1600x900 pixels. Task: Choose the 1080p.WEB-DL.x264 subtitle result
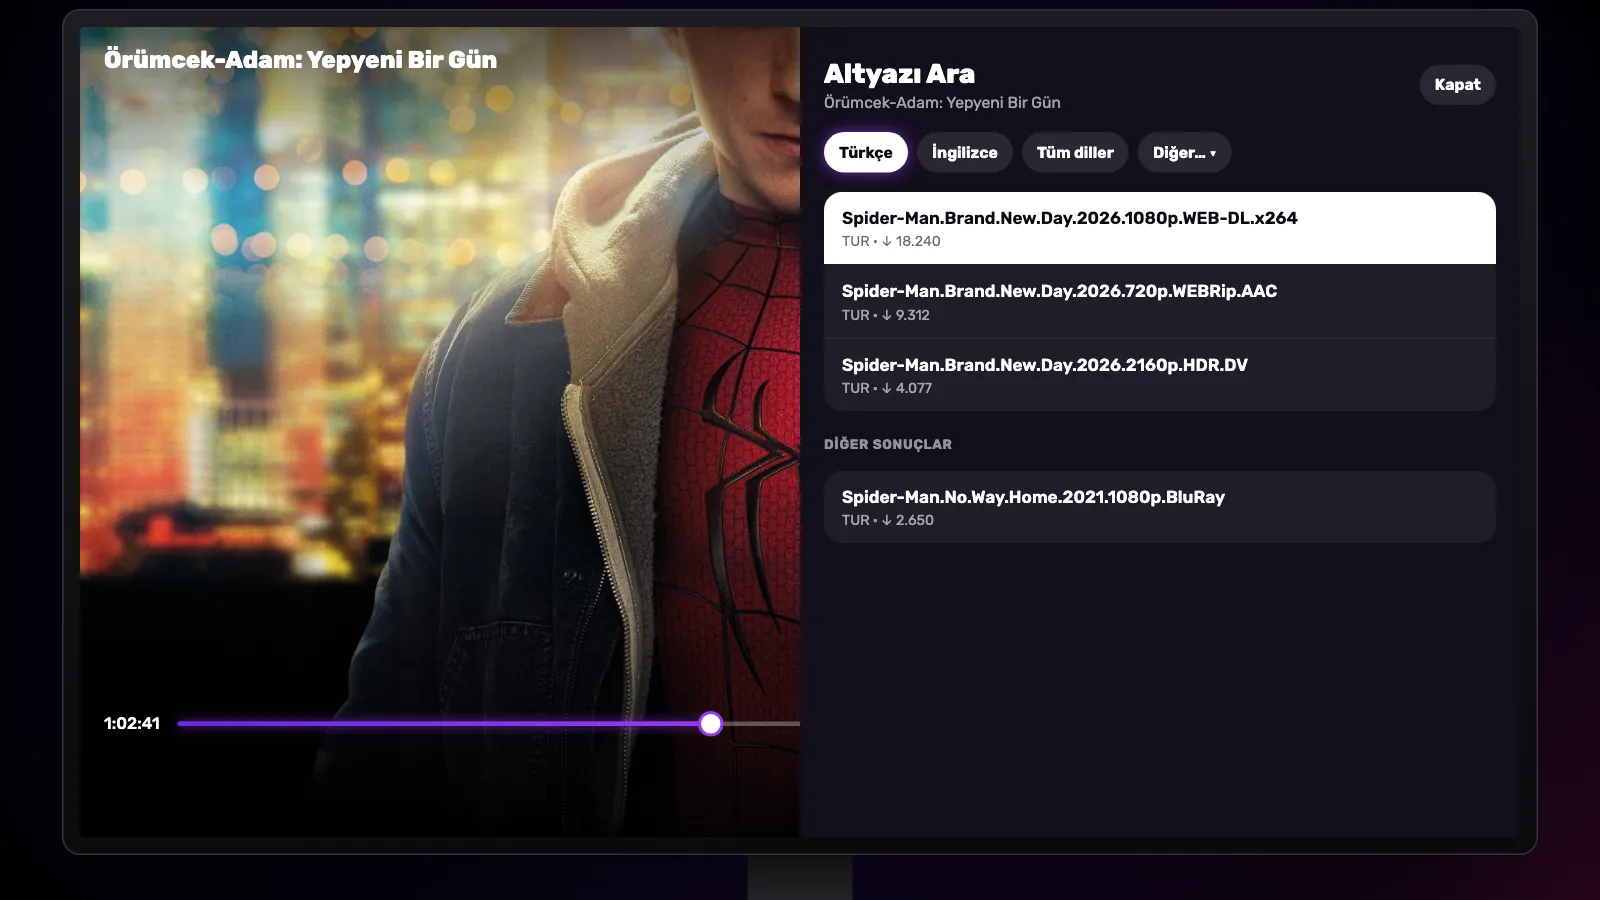[1160, 228]
